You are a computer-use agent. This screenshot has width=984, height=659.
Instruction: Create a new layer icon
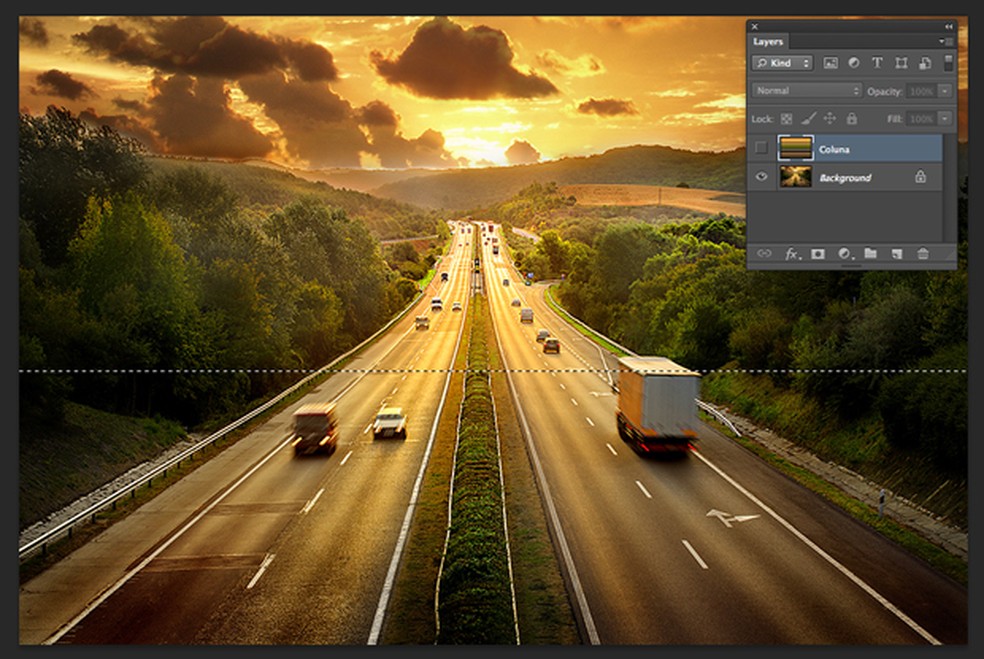(897, 254)
